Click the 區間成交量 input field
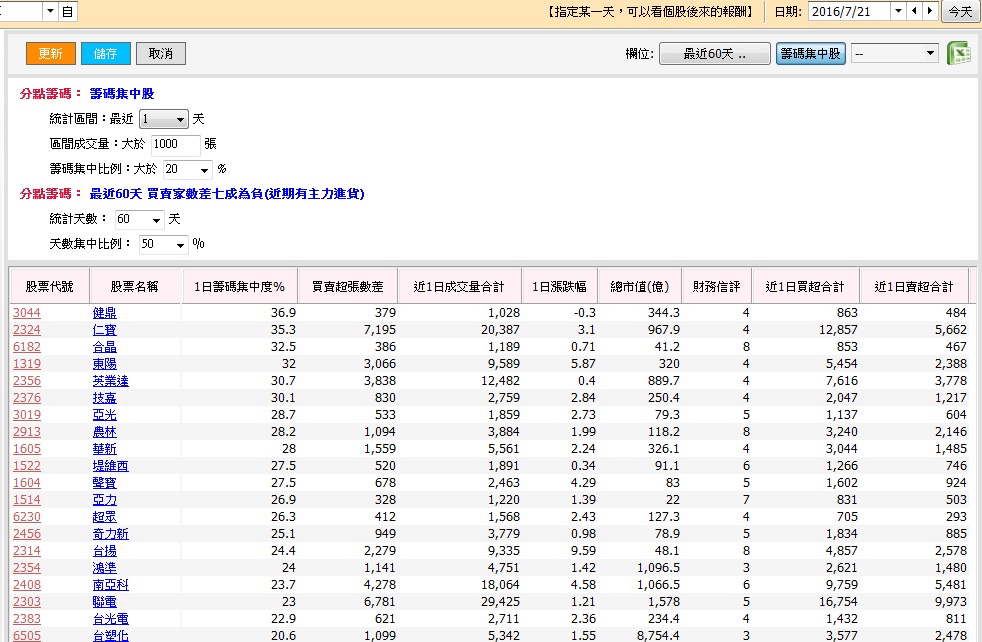Image resolution: width=982 pixels, height=642 pixels. [177, 144]
